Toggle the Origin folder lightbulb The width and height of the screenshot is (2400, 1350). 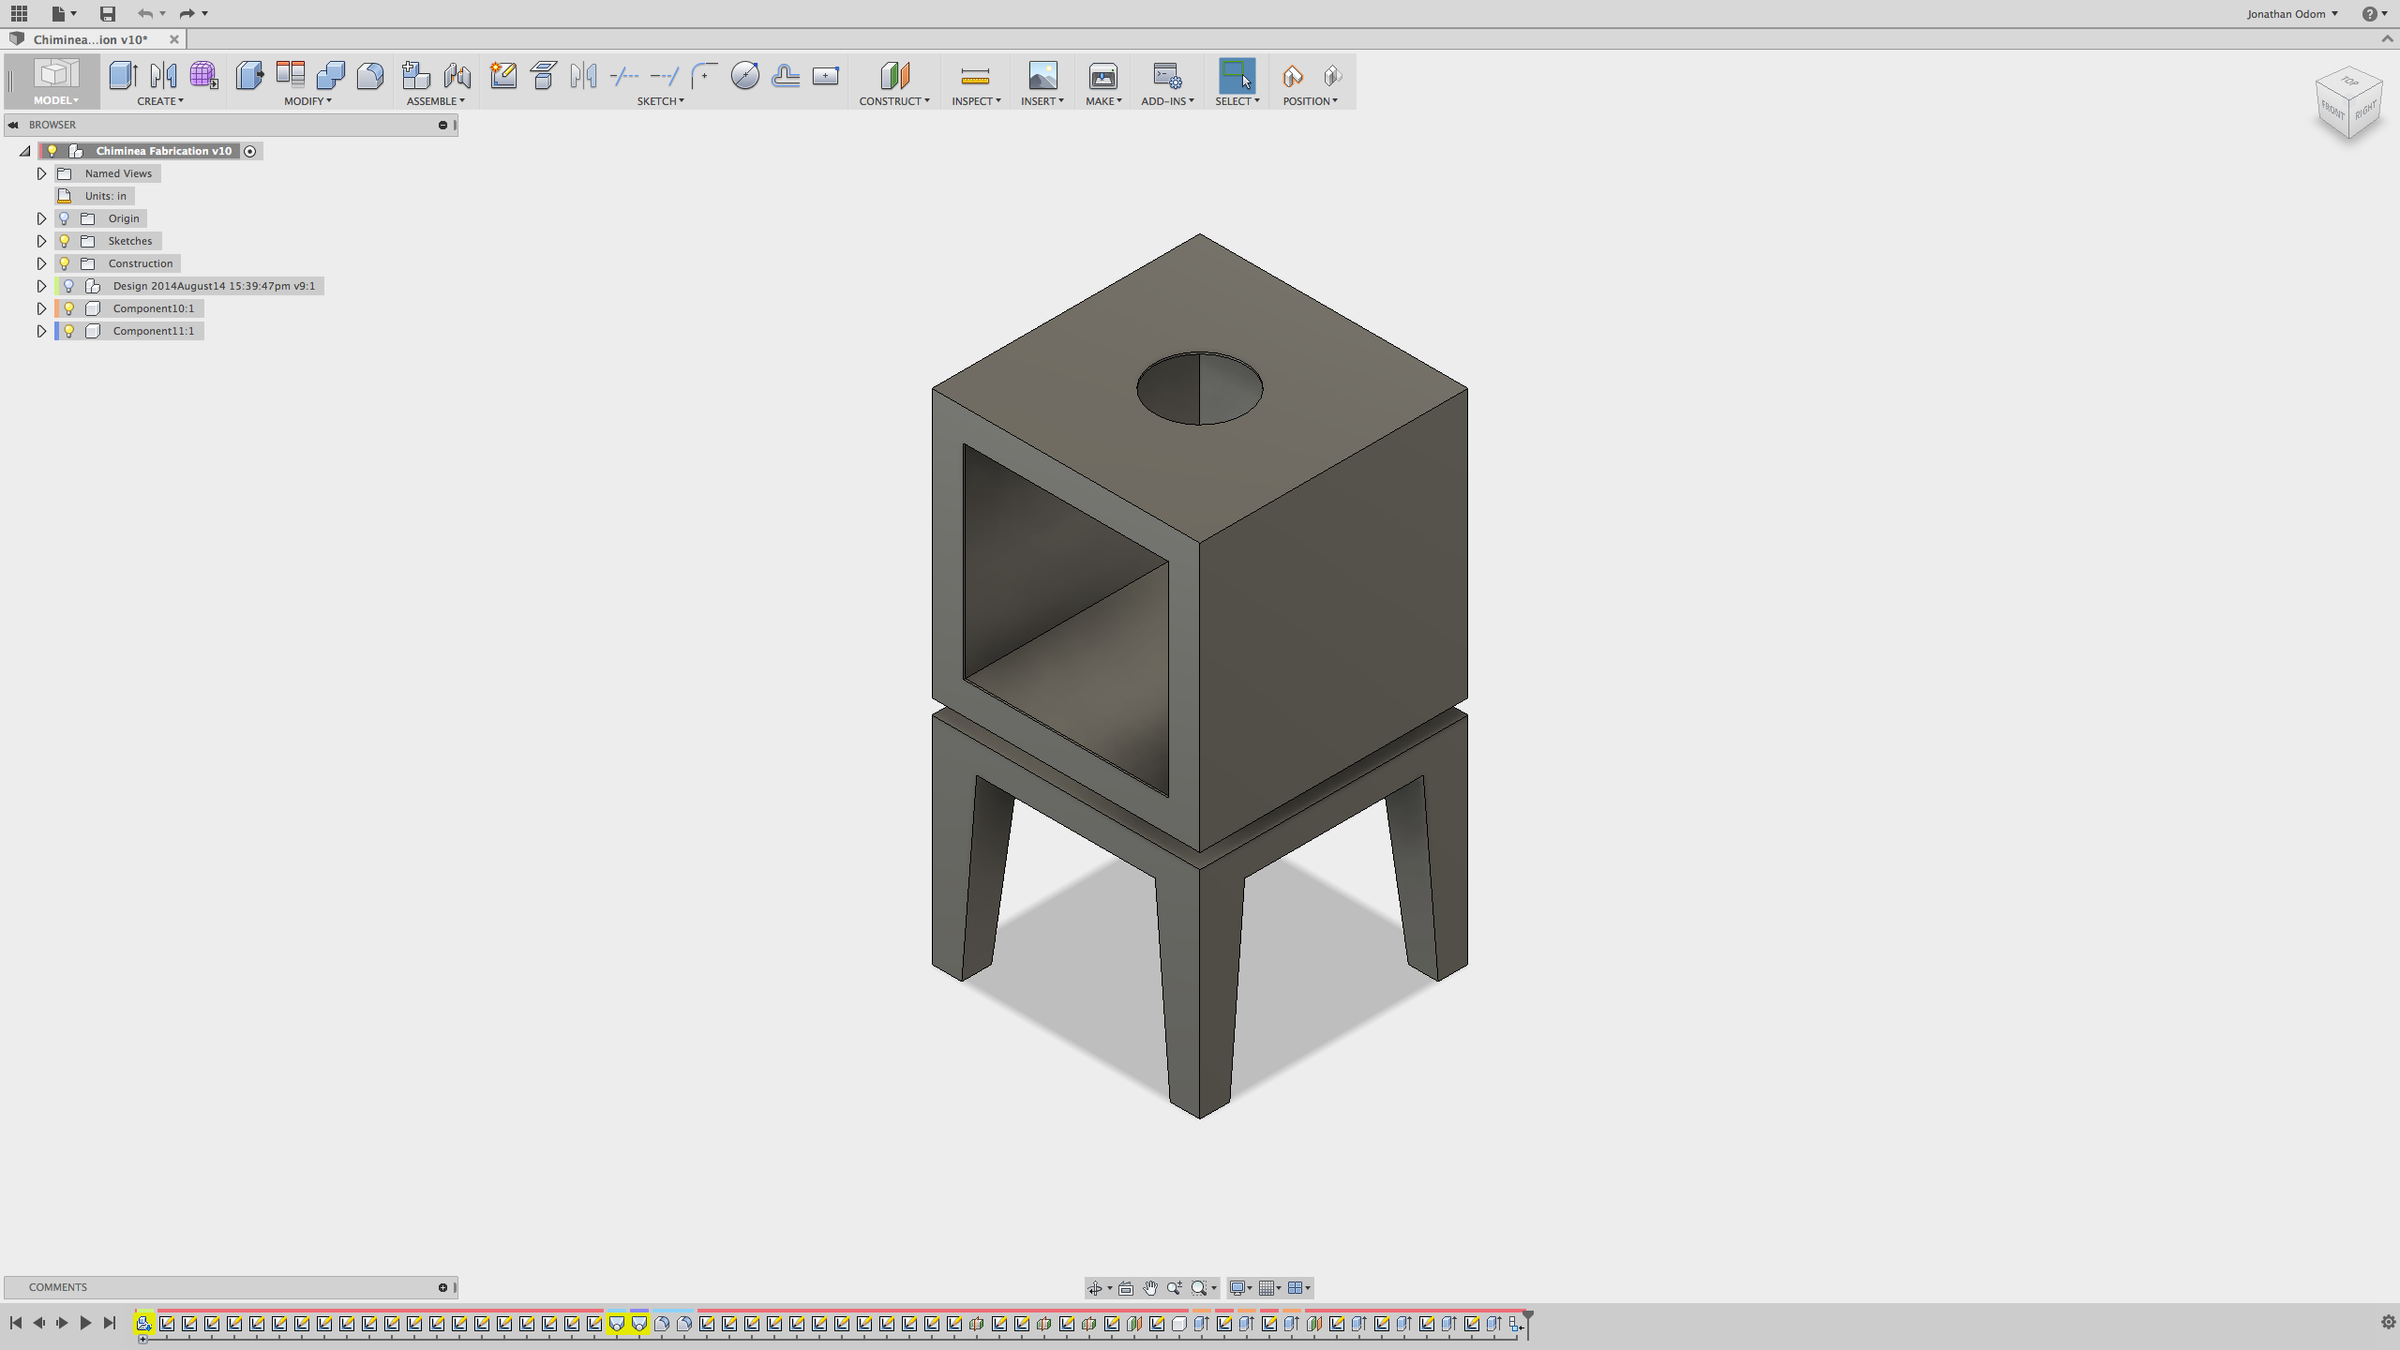64,218
